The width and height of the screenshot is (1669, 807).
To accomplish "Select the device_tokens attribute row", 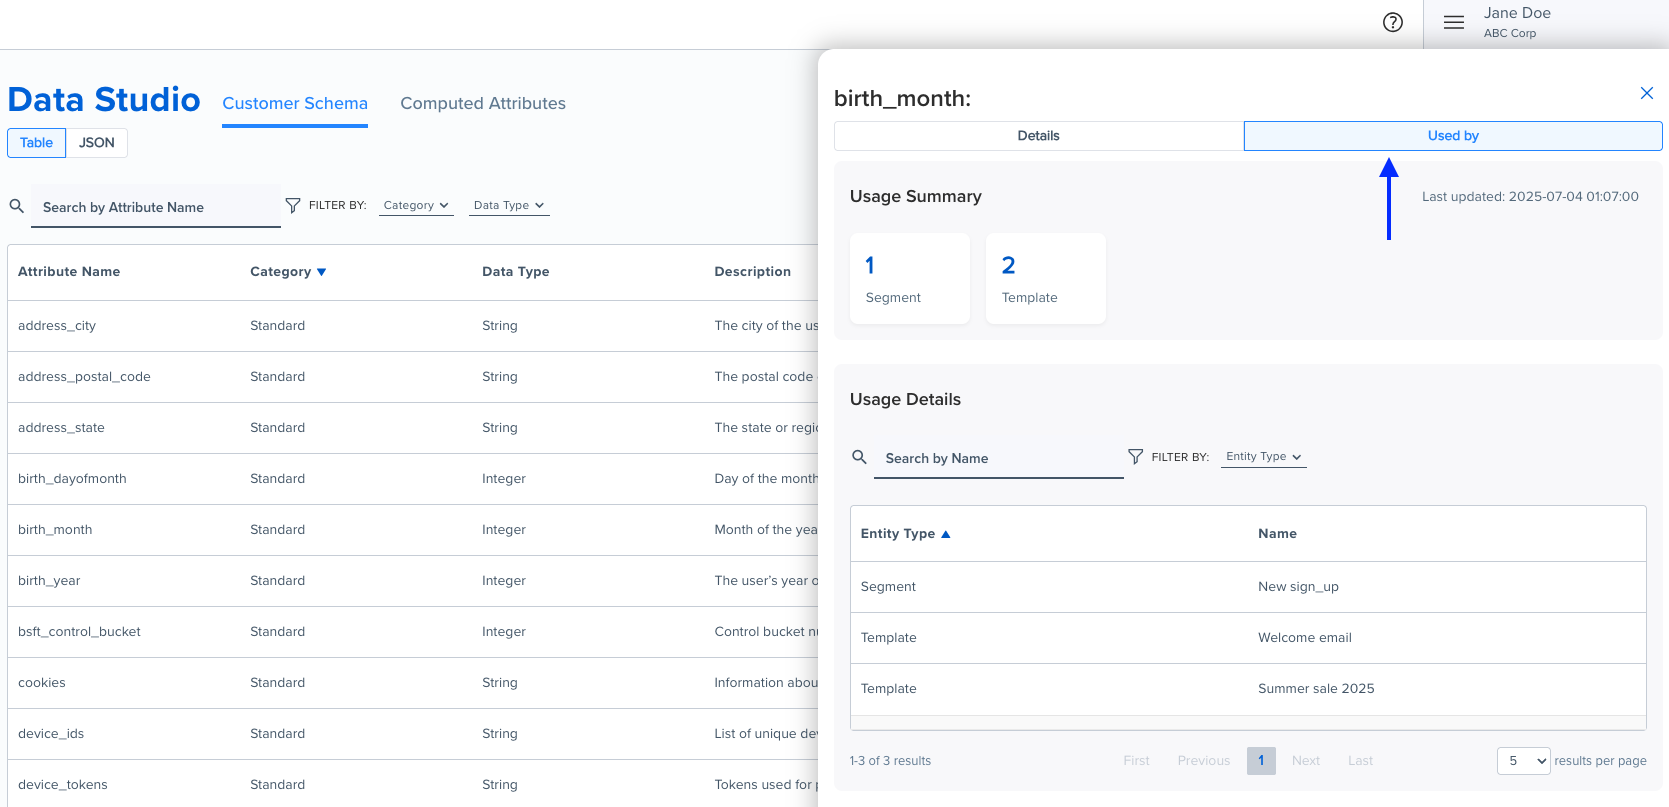I will (413, 784).
